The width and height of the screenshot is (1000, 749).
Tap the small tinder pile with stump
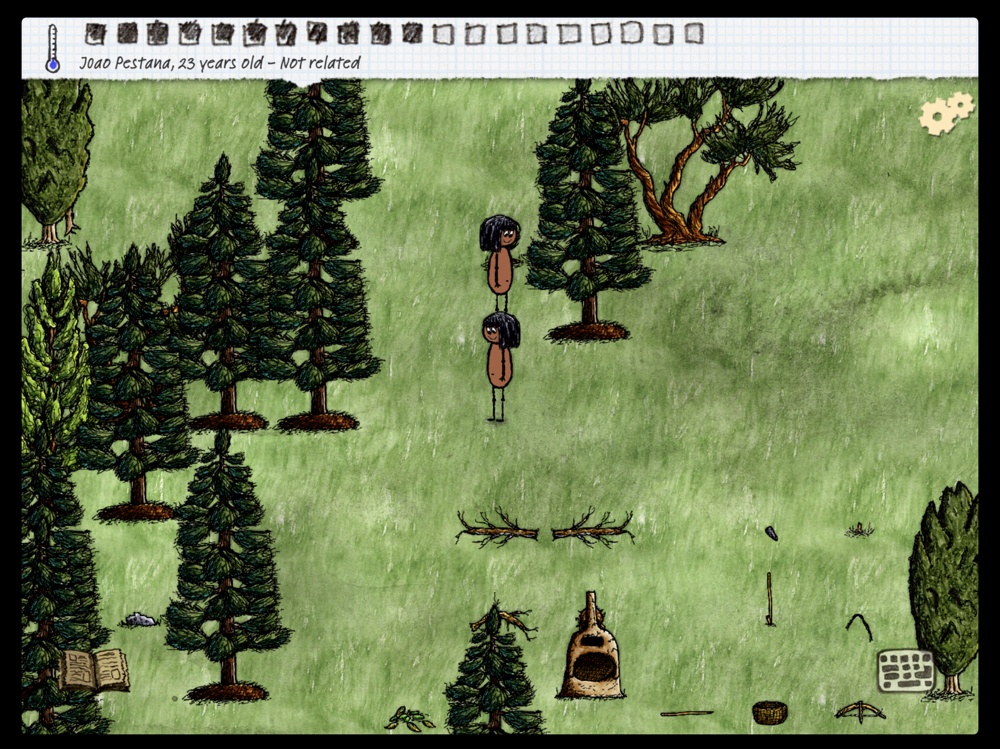tap(859, 530)
